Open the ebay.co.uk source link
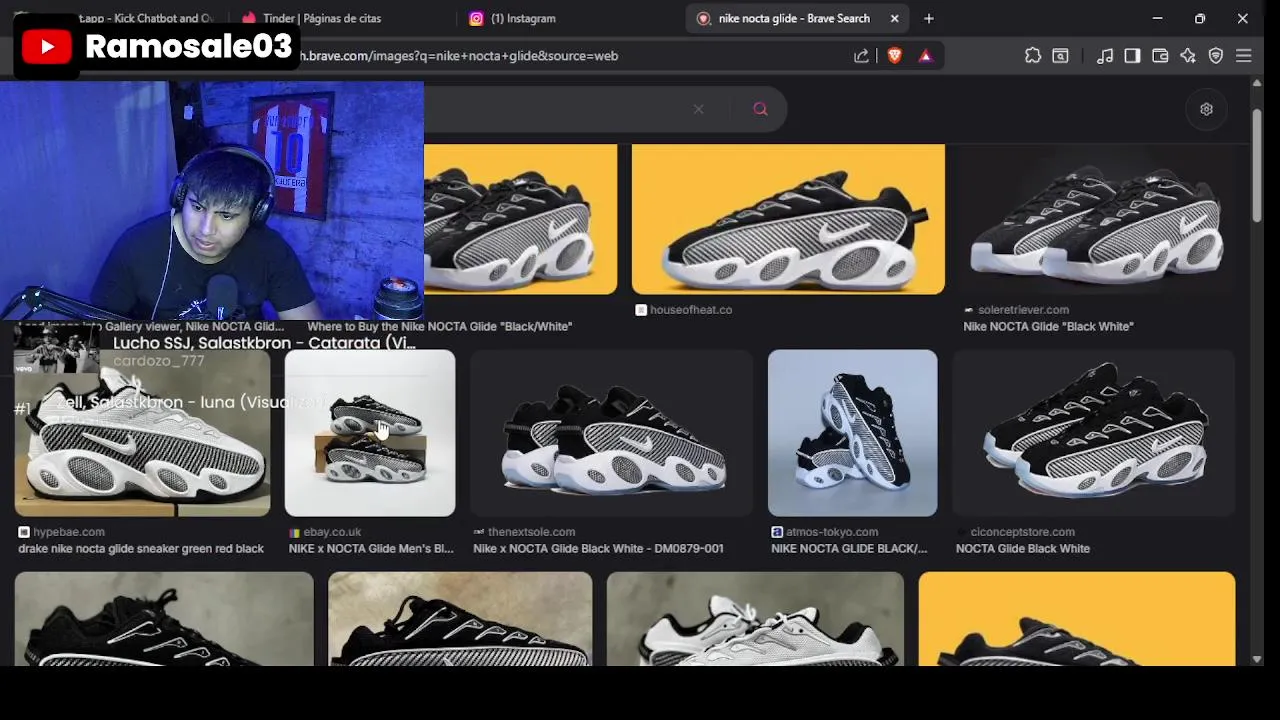 coord(325,532)
